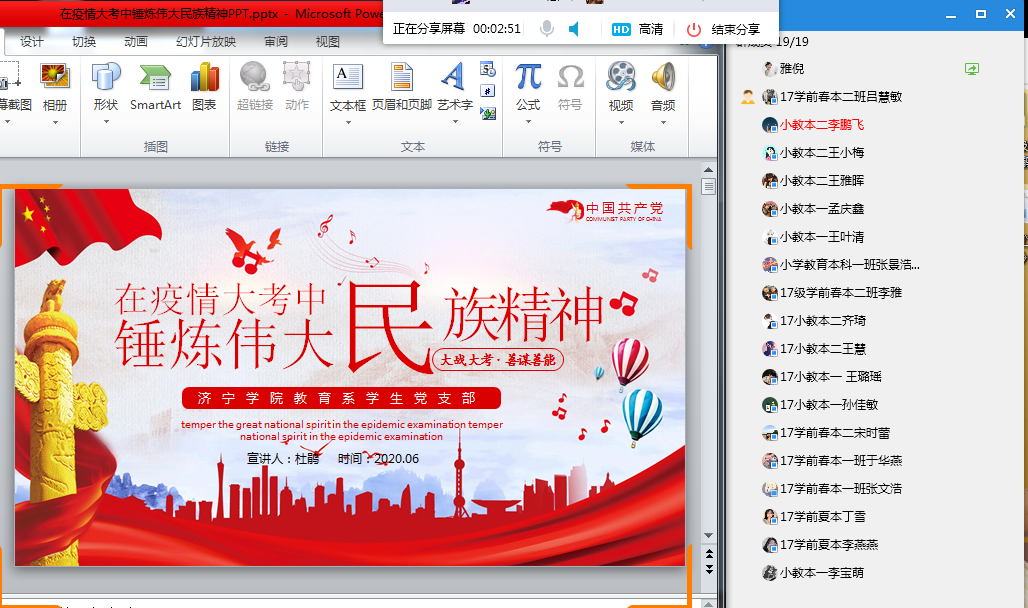This screenshot has width=1028, height=608.
Task: Mute the speaker in sharing toolbar
Action: (575, 29)
